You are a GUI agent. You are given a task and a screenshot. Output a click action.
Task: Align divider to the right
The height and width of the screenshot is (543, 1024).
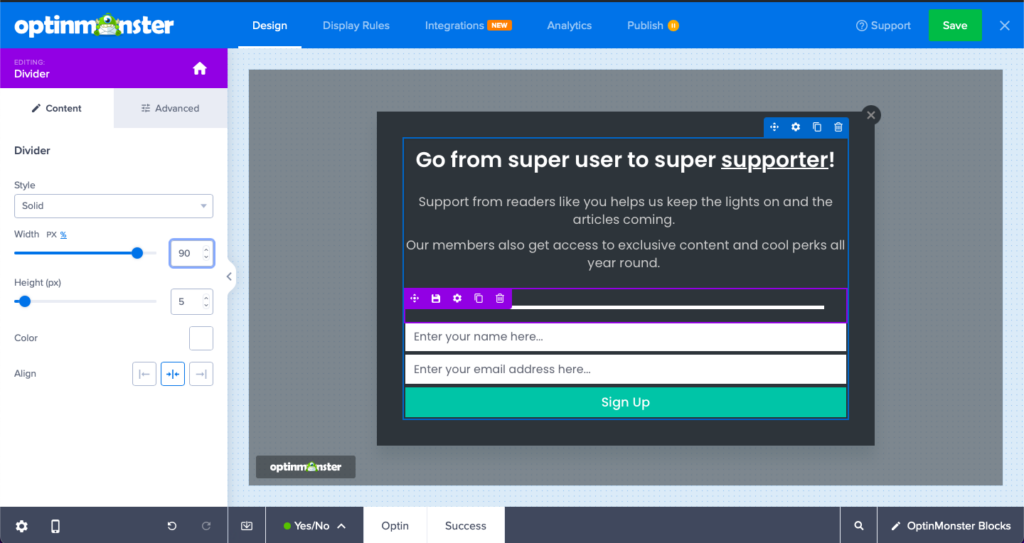pos(201,374)
